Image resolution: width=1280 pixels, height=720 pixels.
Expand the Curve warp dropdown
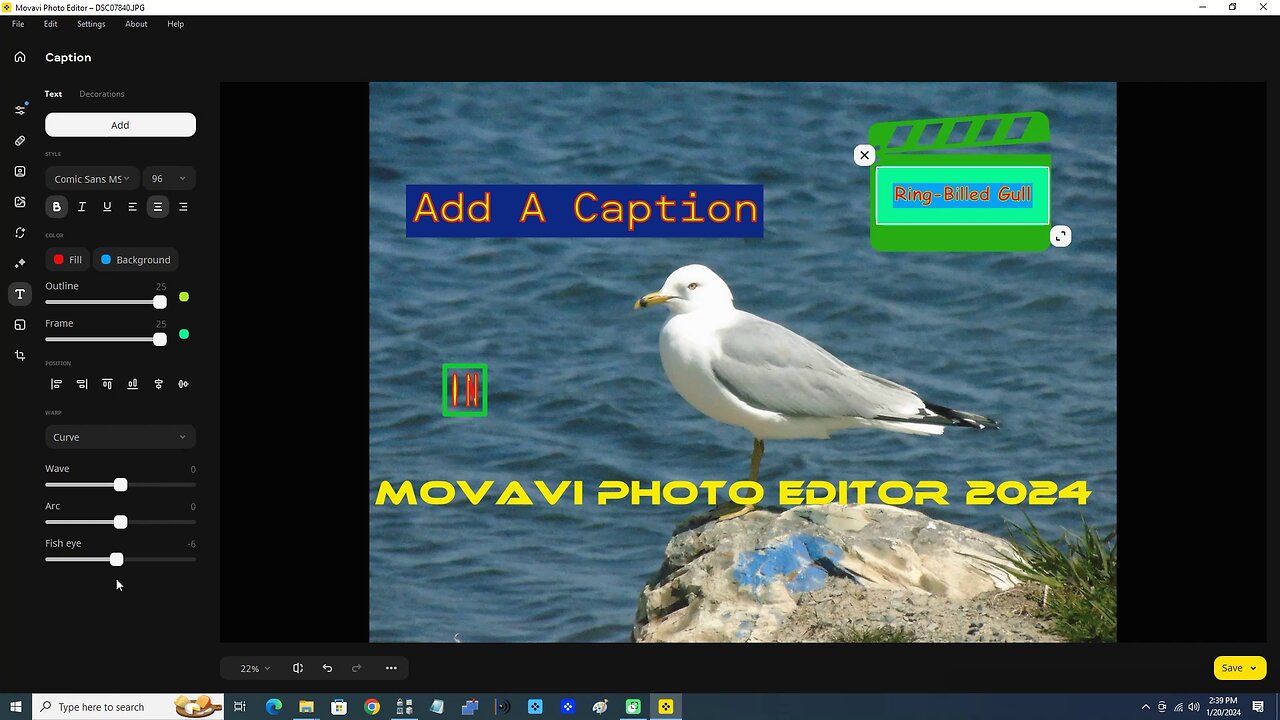click(x=120, y=437)
